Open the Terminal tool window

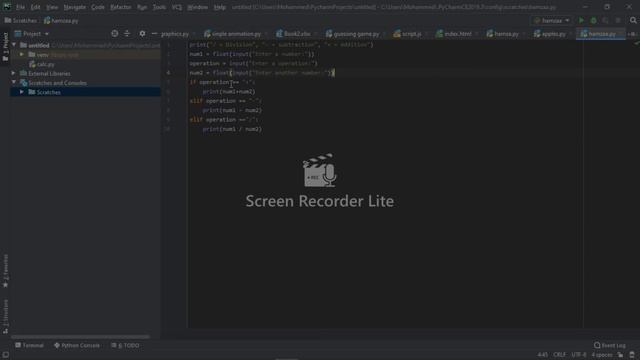(29, 345)
